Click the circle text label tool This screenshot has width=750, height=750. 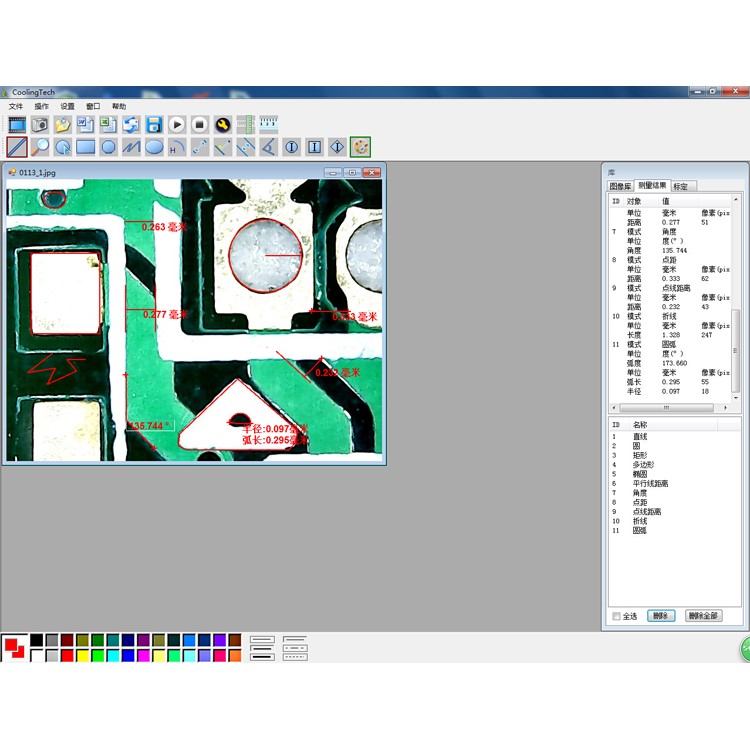pyautogui.click(x=291, y=147)
